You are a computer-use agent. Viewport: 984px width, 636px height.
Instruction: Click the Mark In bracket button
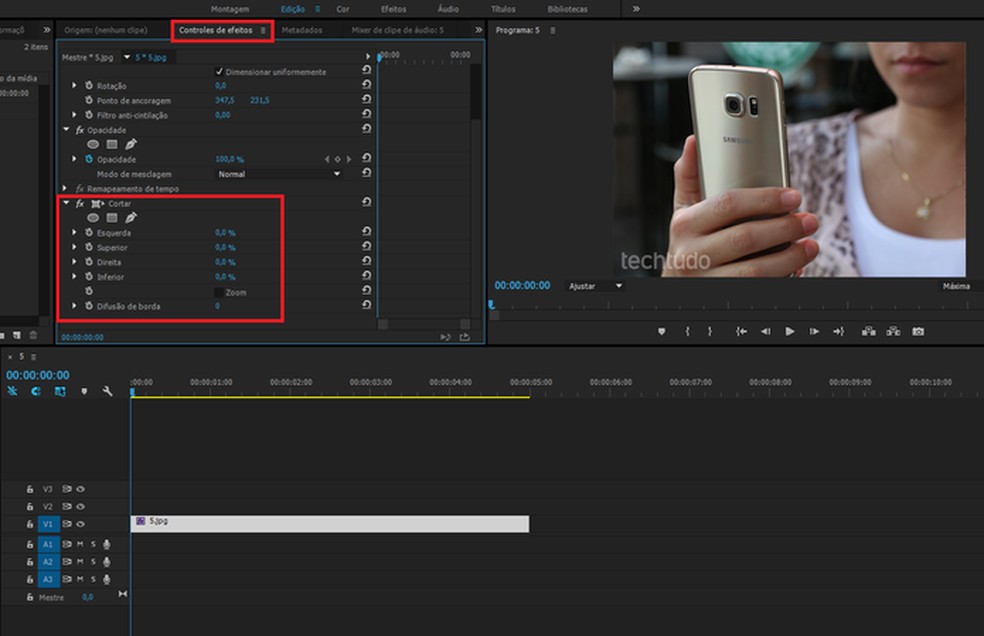pyautogui.click(x=686, y=331)
